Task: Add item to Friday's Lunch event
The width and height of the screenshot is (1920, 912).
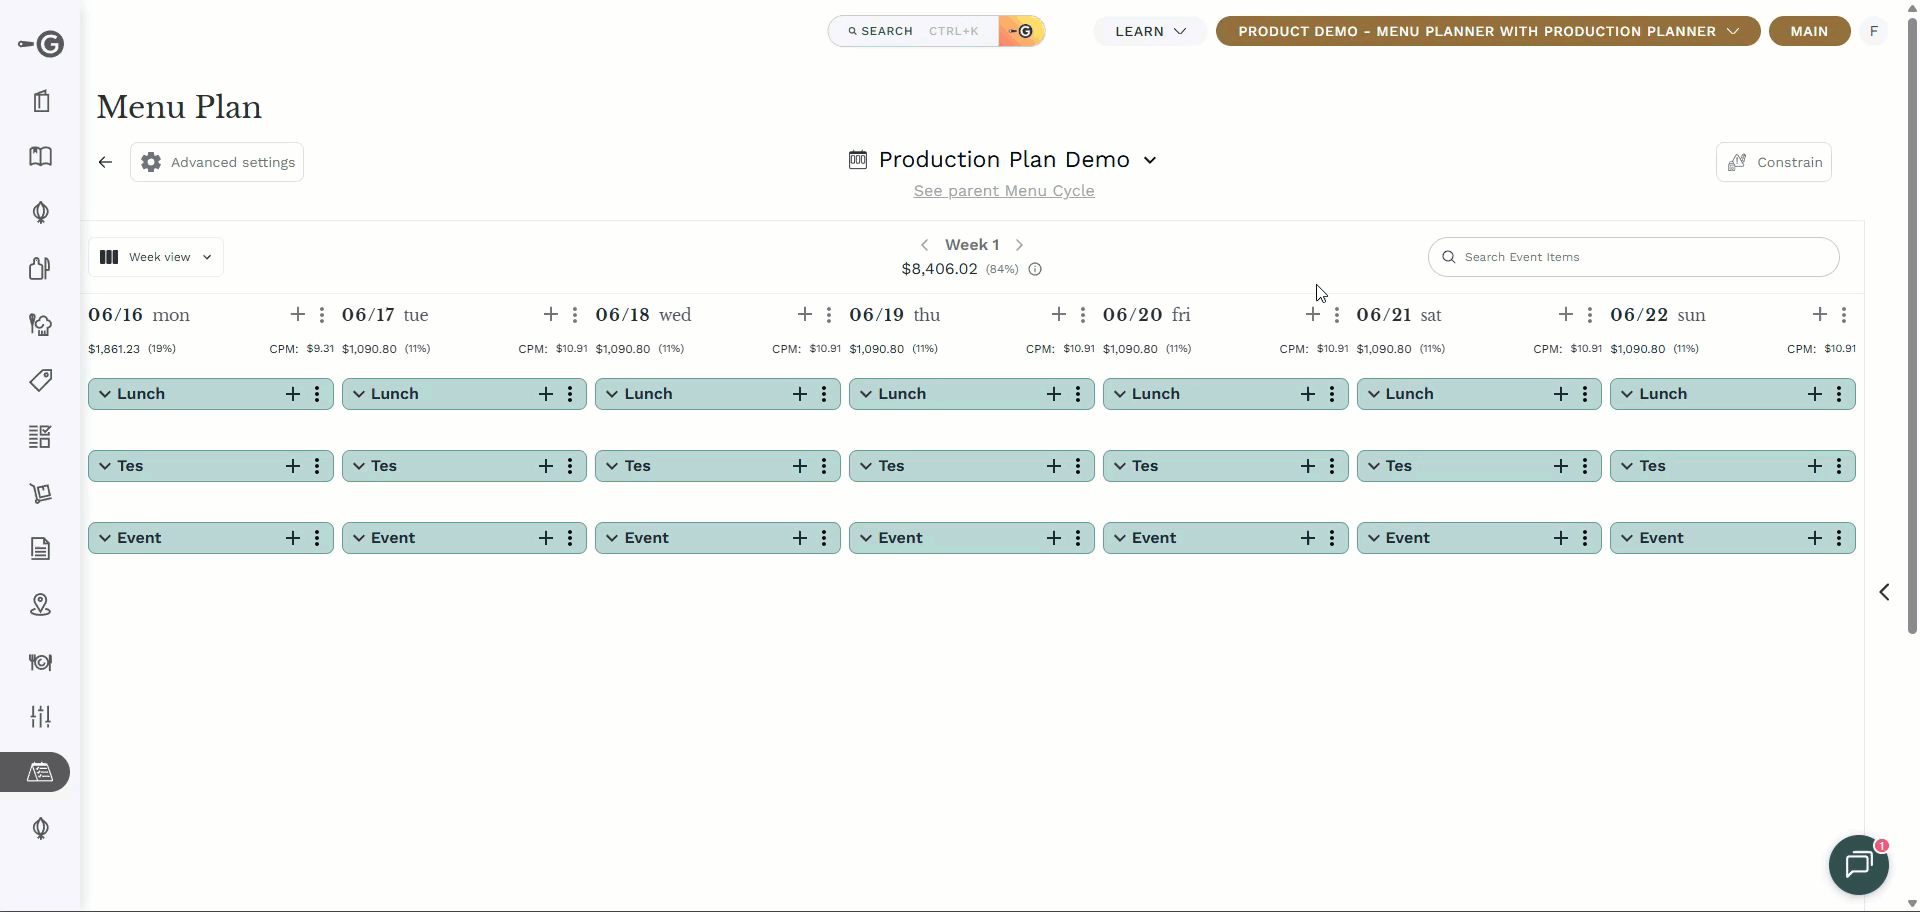Action: click(1307, 394)
